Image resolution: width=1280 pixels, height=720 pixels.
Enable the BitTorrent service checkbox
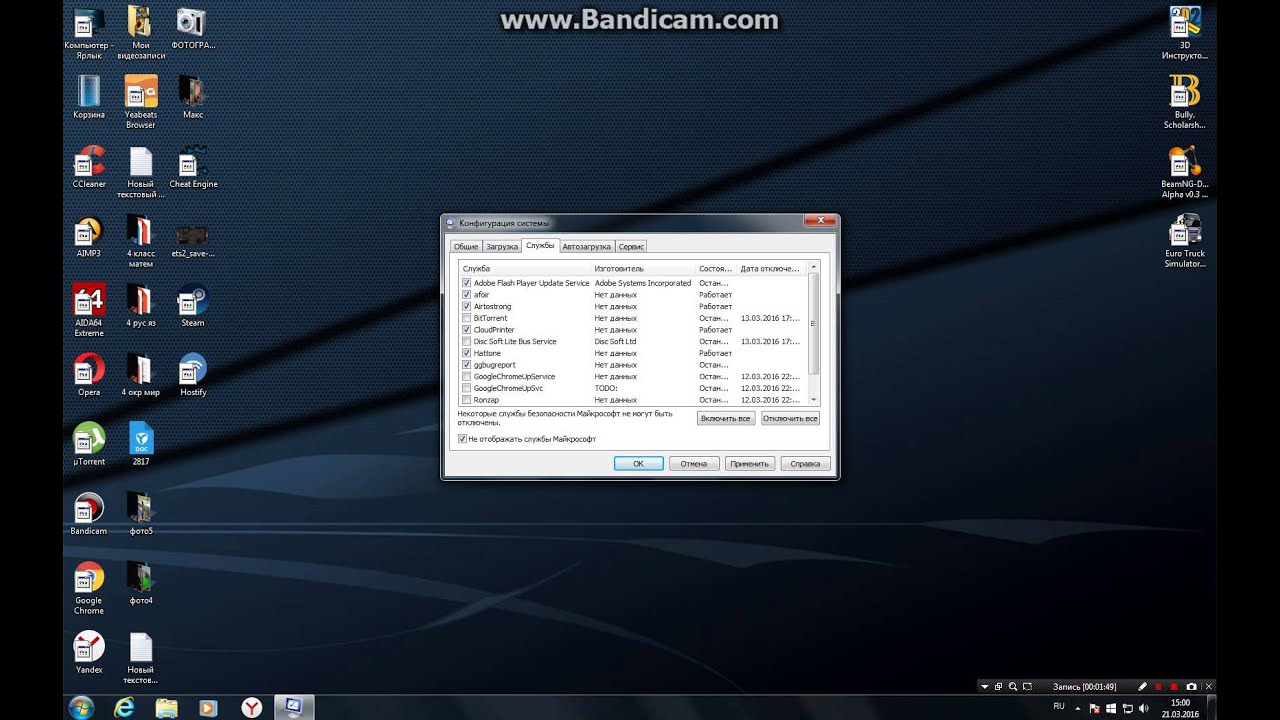[x=467, y=318]
